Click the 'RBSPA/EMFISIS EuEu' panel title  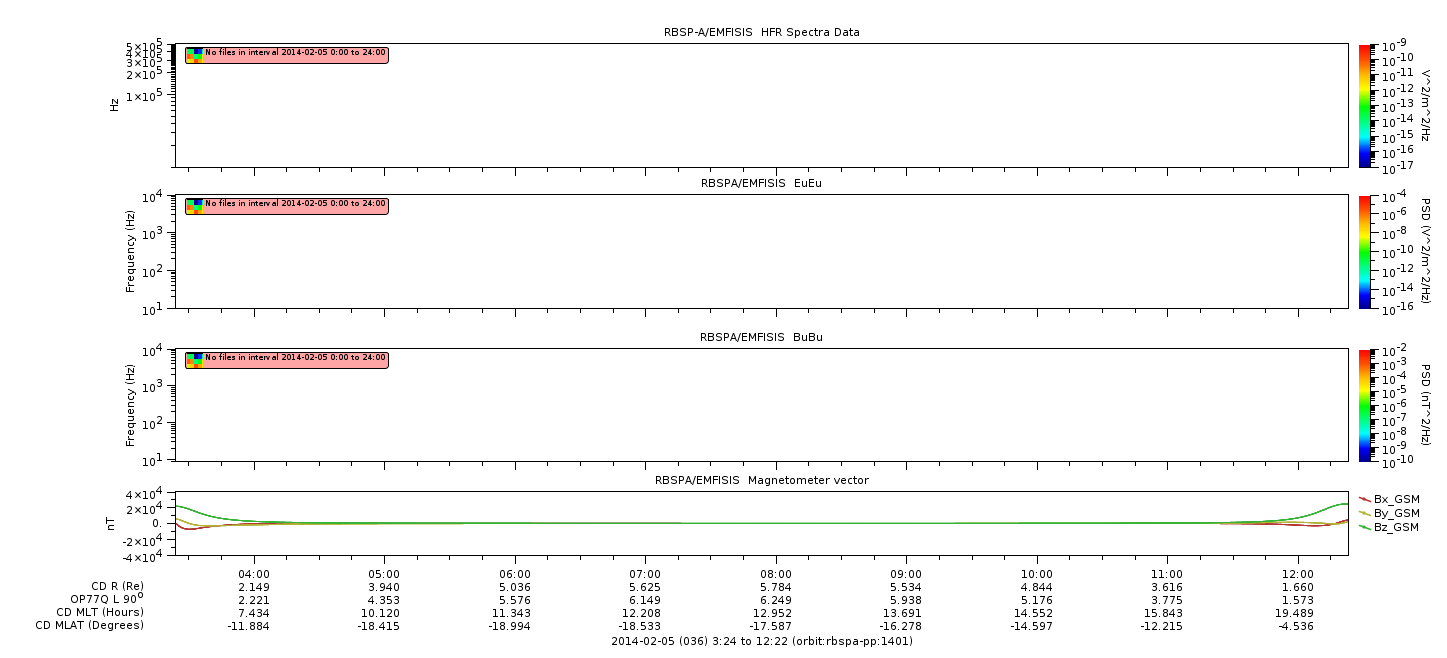[761, 183]
